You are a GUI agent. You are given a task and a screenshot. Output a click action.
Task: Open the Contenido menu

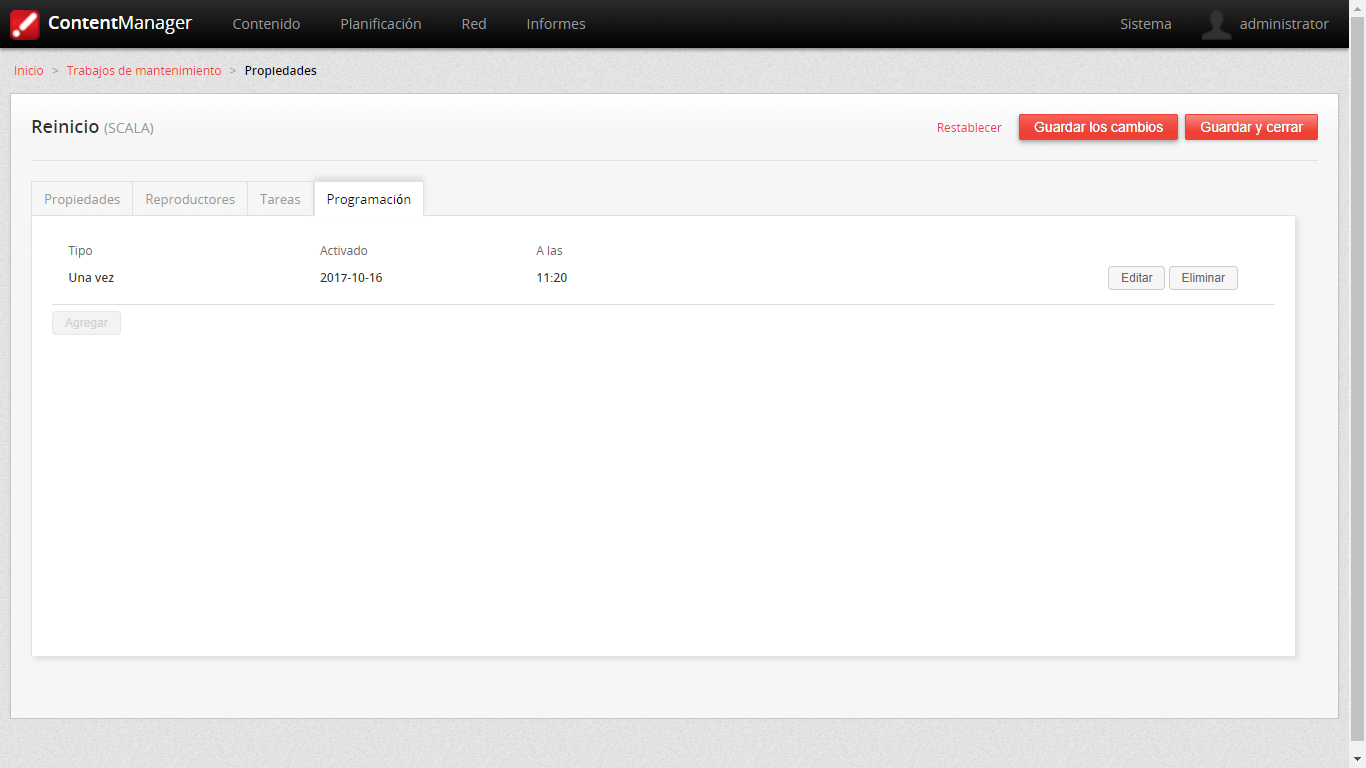(266, 24)
